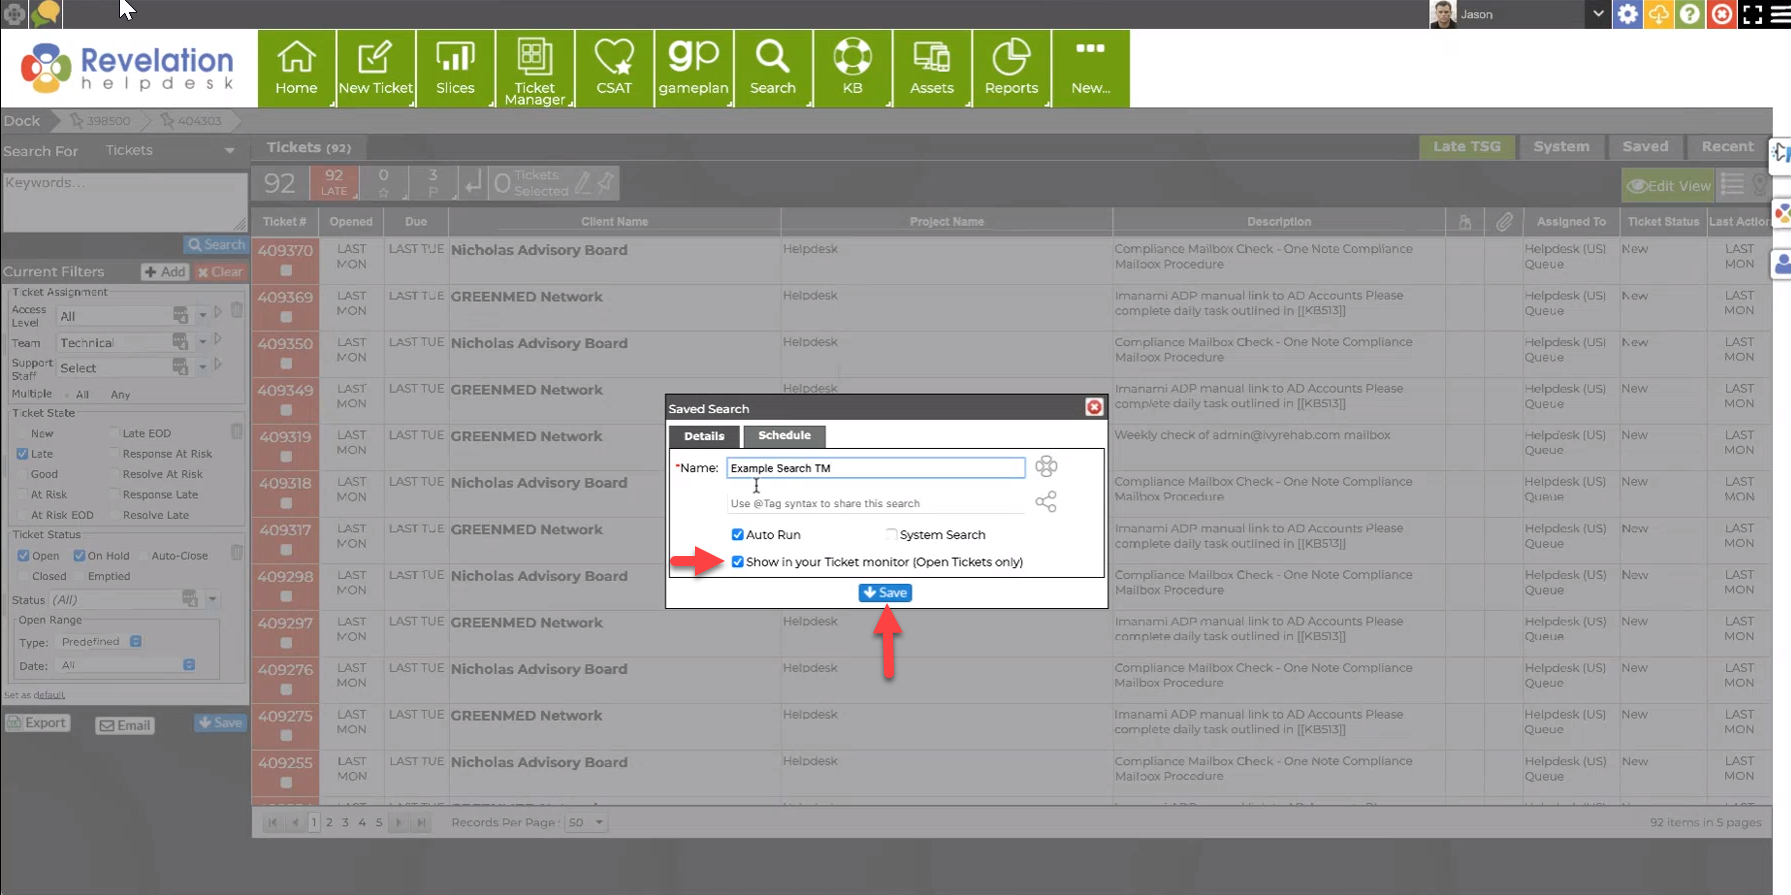Toggle the Auto Run checkbox

[x=737, y=534]
